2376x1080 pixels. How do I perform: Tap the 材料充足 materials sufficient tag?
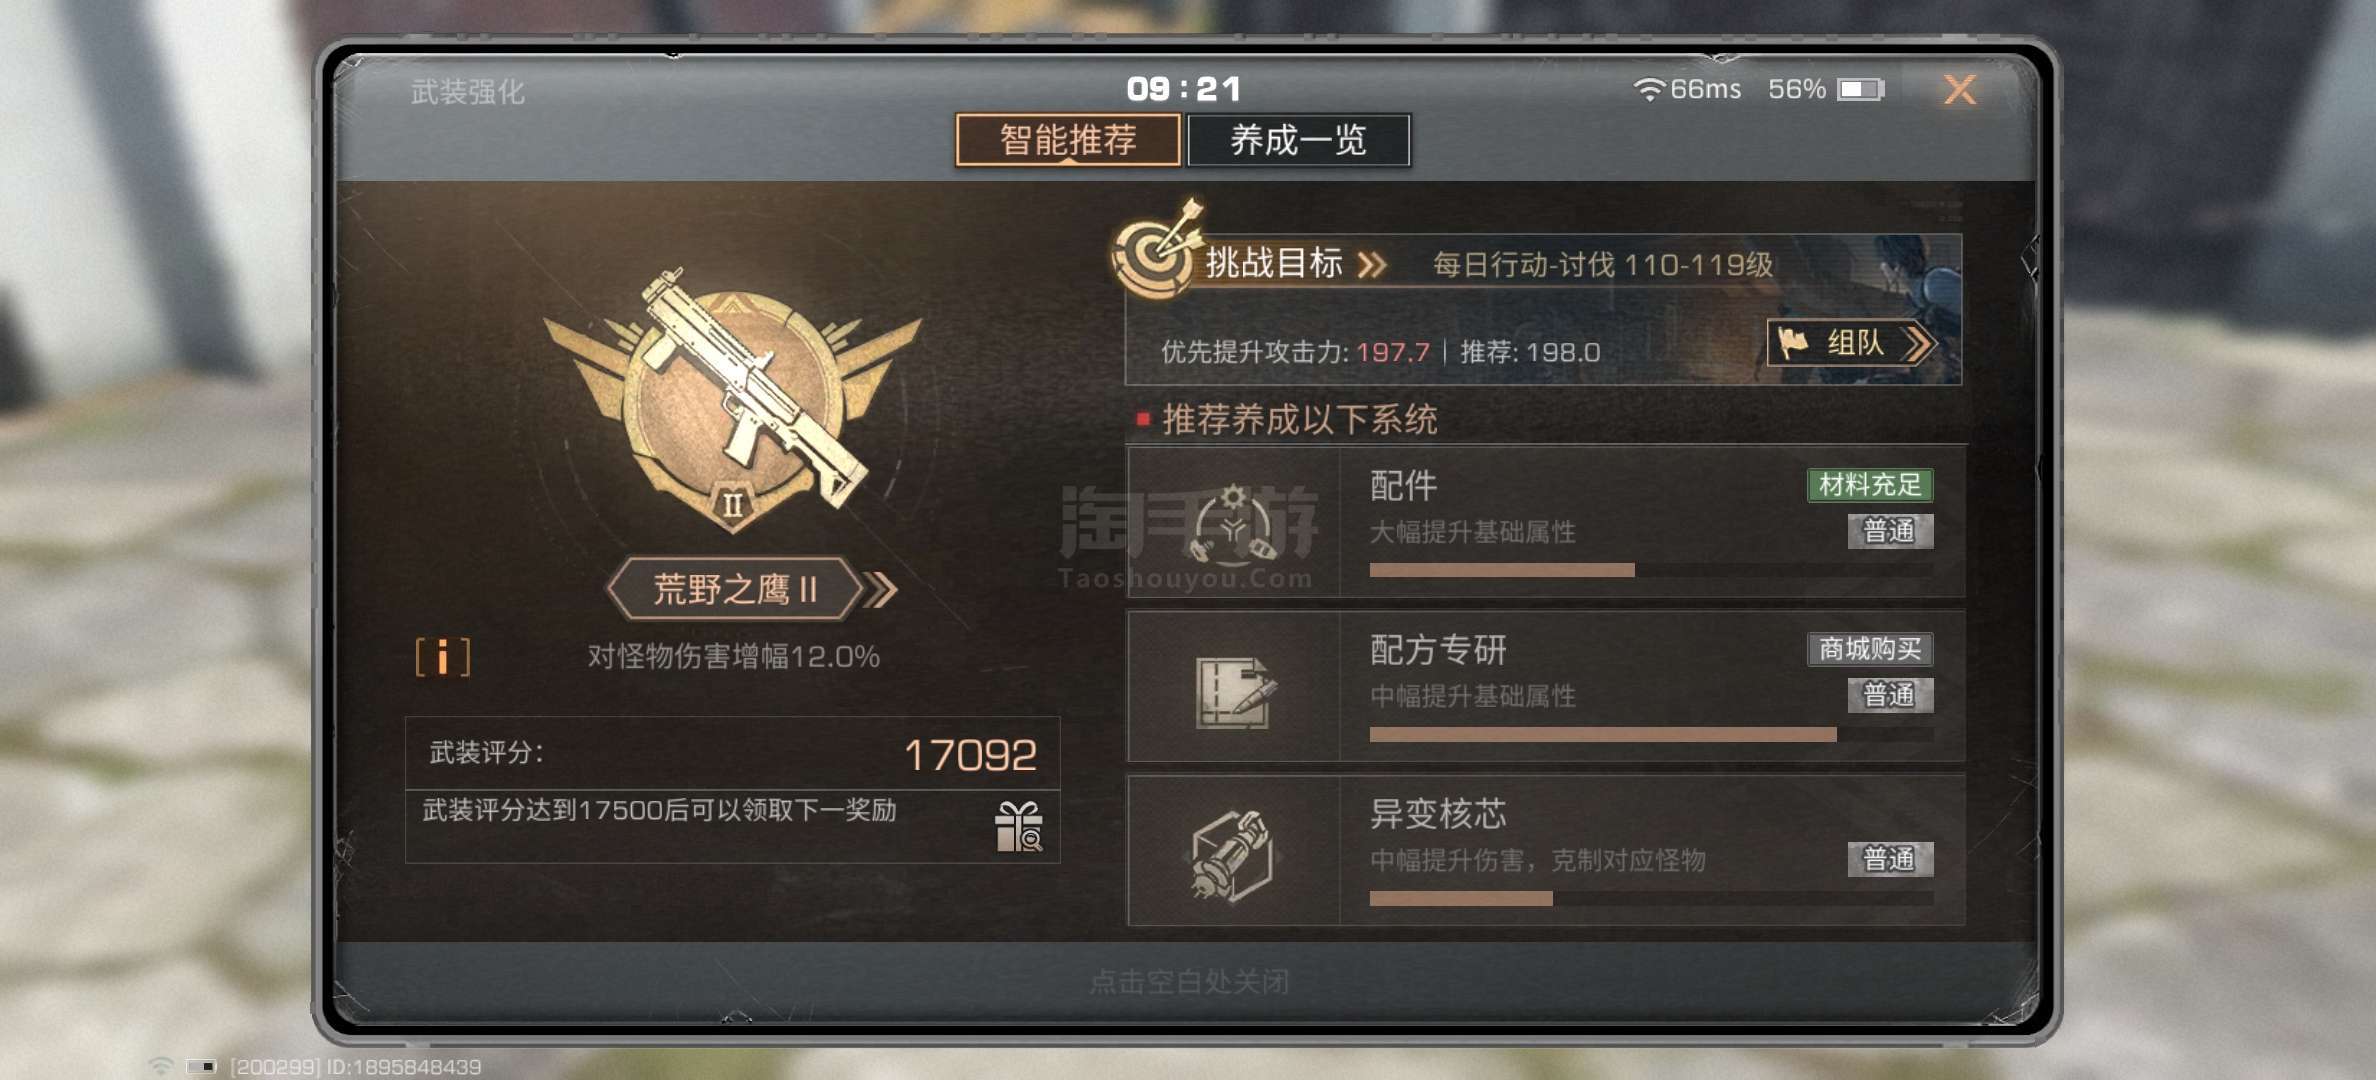click(x=1870, y=485)
